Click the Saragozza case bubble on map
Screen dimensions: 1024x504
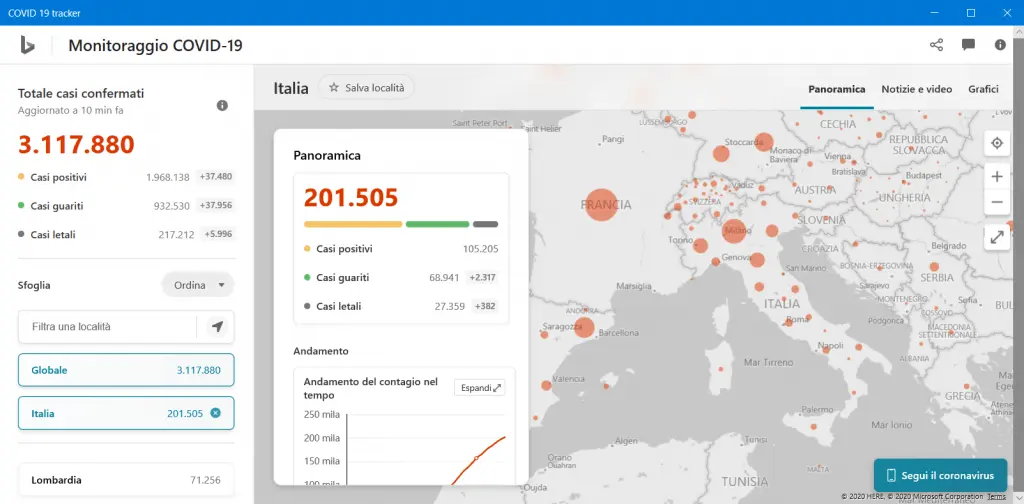pyautogui.click(x=584, y=327)
